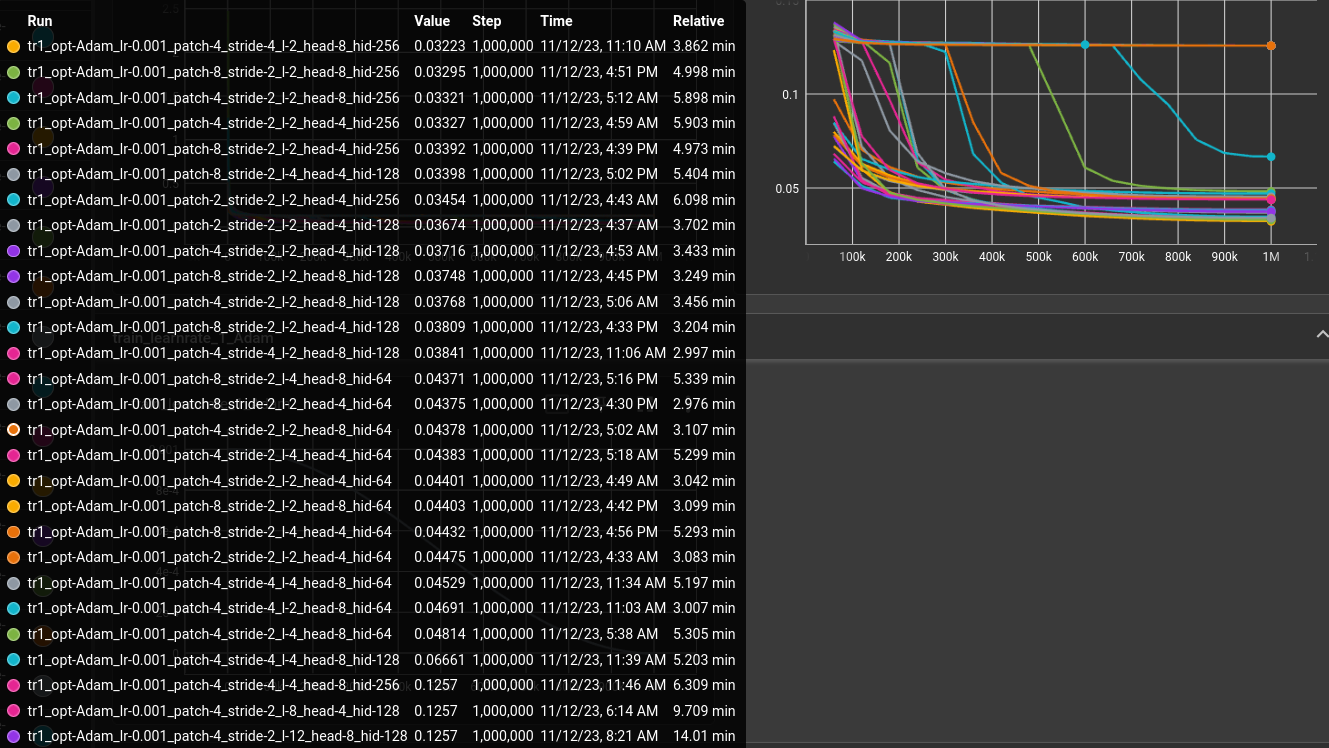1329x748 pixels.
Task: Select run name patch-4_stride-2_l-2_head-8_hid-256
Action: coord(213,98)
